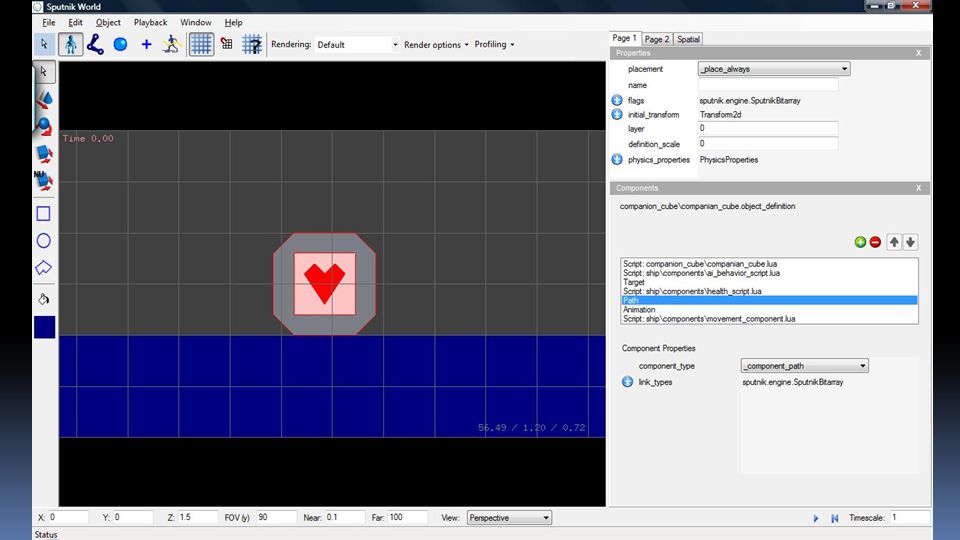The height and width of the screenshot is (540, 960).
Task: Click the definition_scale input field
Action: click(x=768, y=144)
